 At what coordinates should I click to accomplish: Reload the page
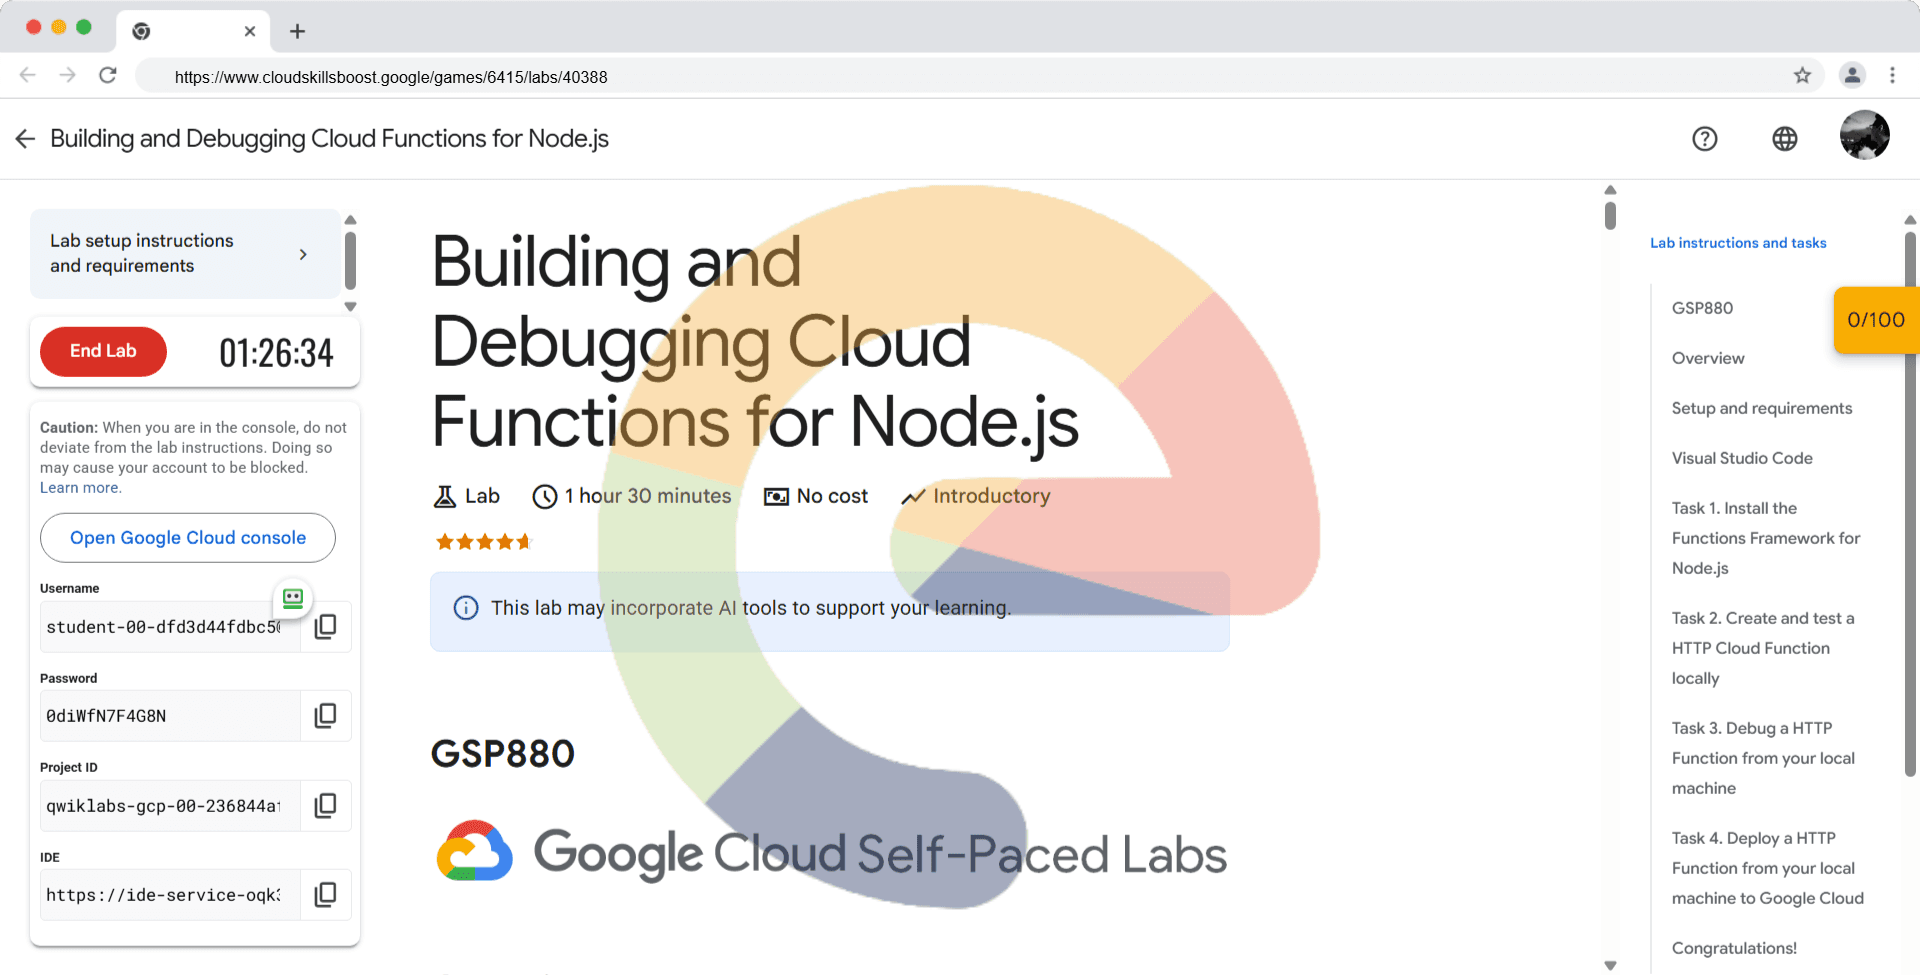click(x=108, y=75)
